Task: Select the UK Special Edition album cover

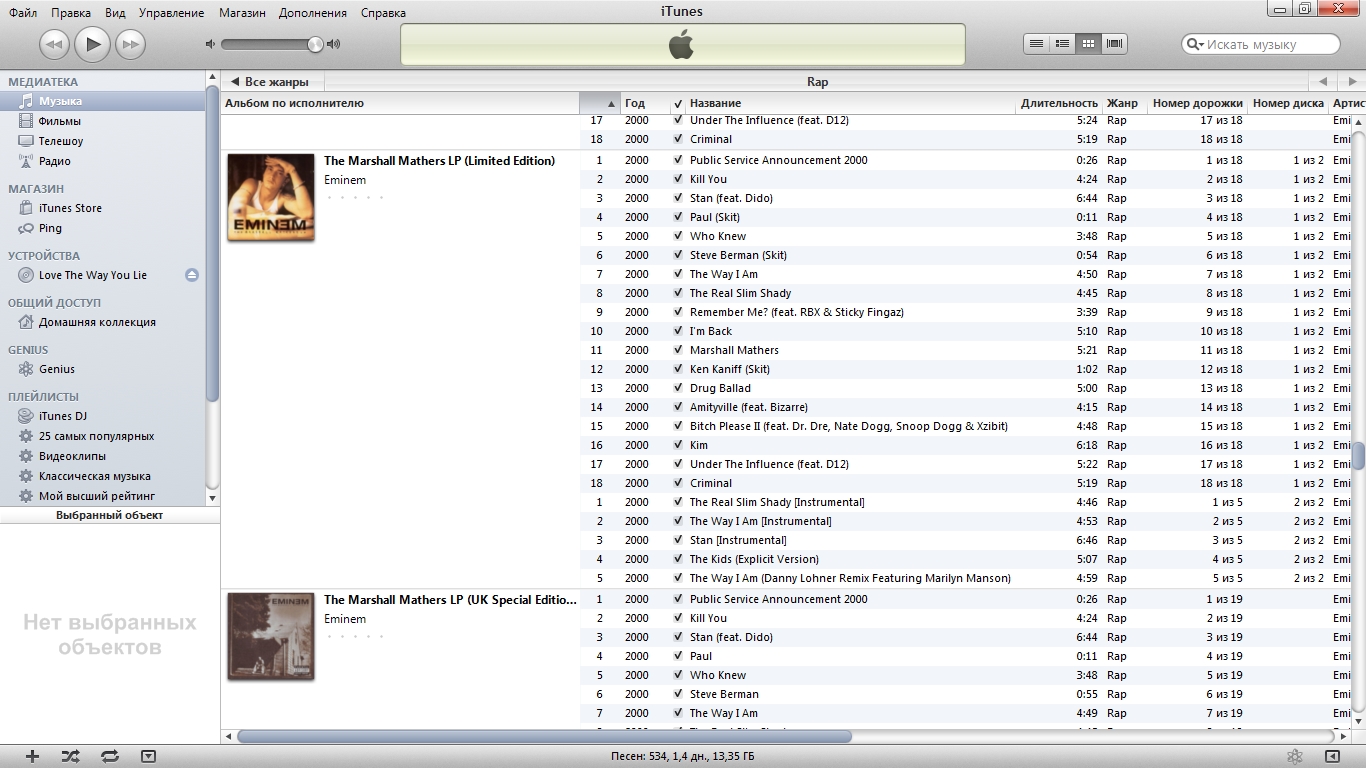Action: pos(271,636)
